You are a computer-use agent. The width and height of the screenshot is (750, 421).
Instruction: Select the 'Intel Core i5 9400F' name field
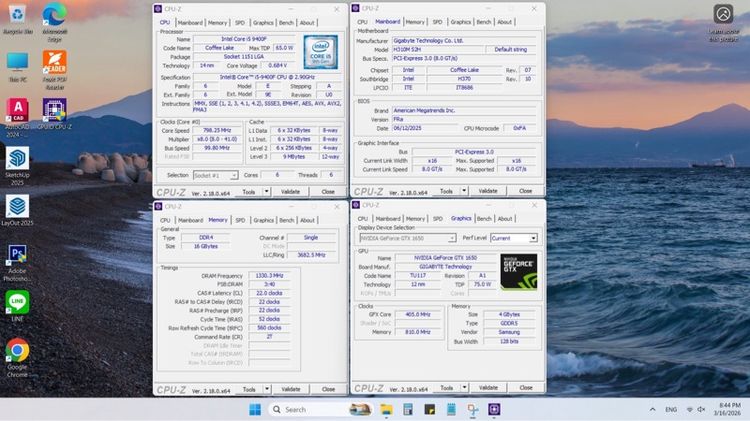(244, 39)
